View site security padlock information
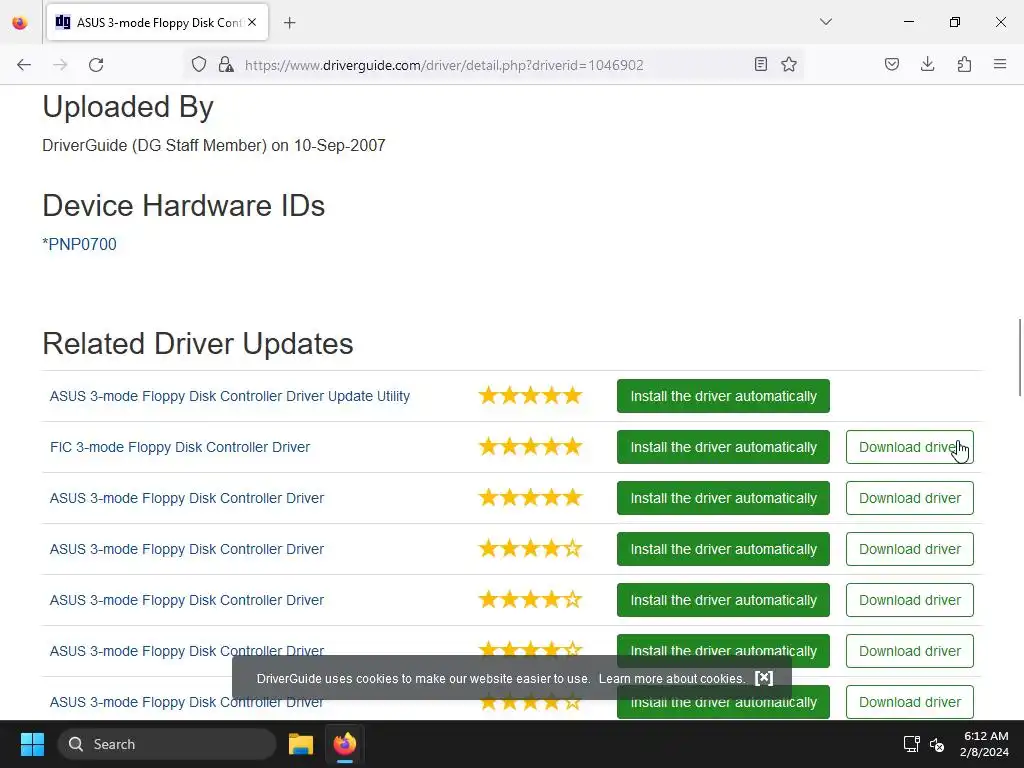The image size is (1024, 768). [226, 64]
